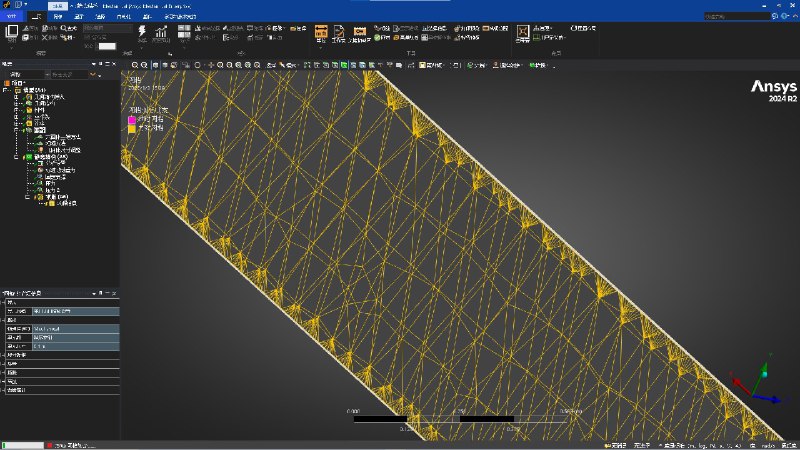Select the Static Structural (A5) tree item
This screenshot has width=800, height=450.
51,157
